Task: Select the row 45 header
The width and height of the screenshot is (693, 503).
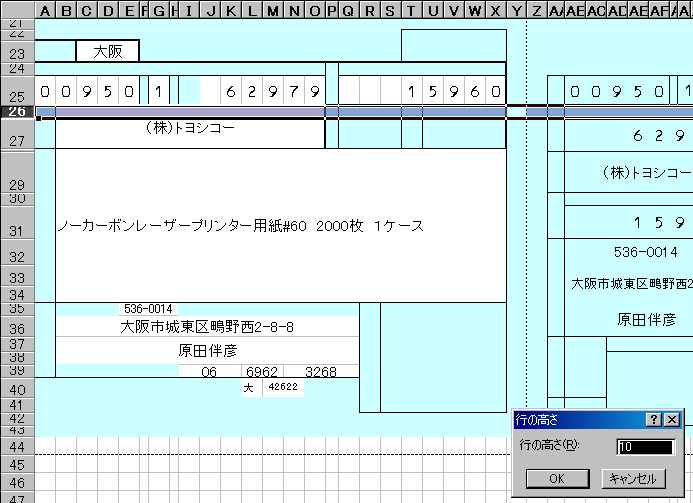Action: pos(17,465)
